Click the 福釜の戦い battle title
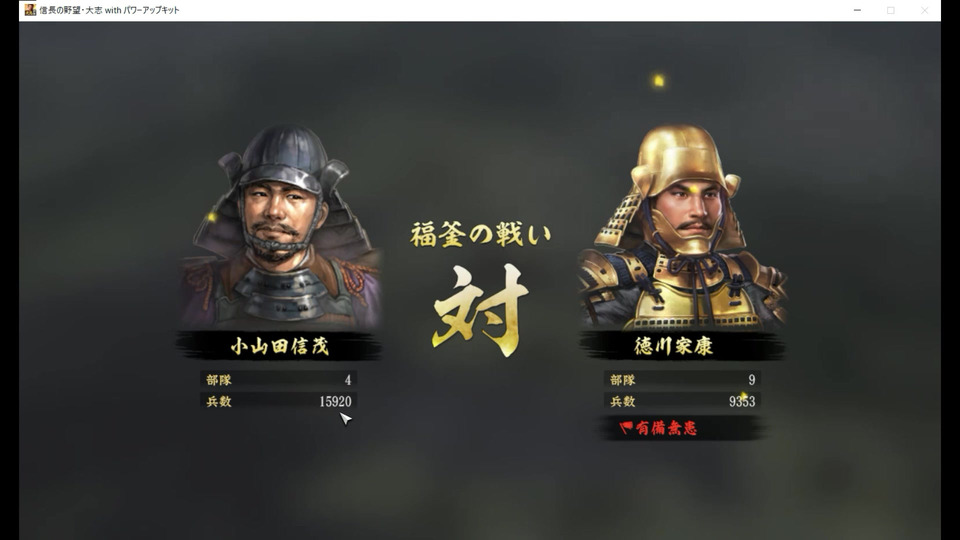The height and width of the screenshot is (540, 960). point(481,234)
